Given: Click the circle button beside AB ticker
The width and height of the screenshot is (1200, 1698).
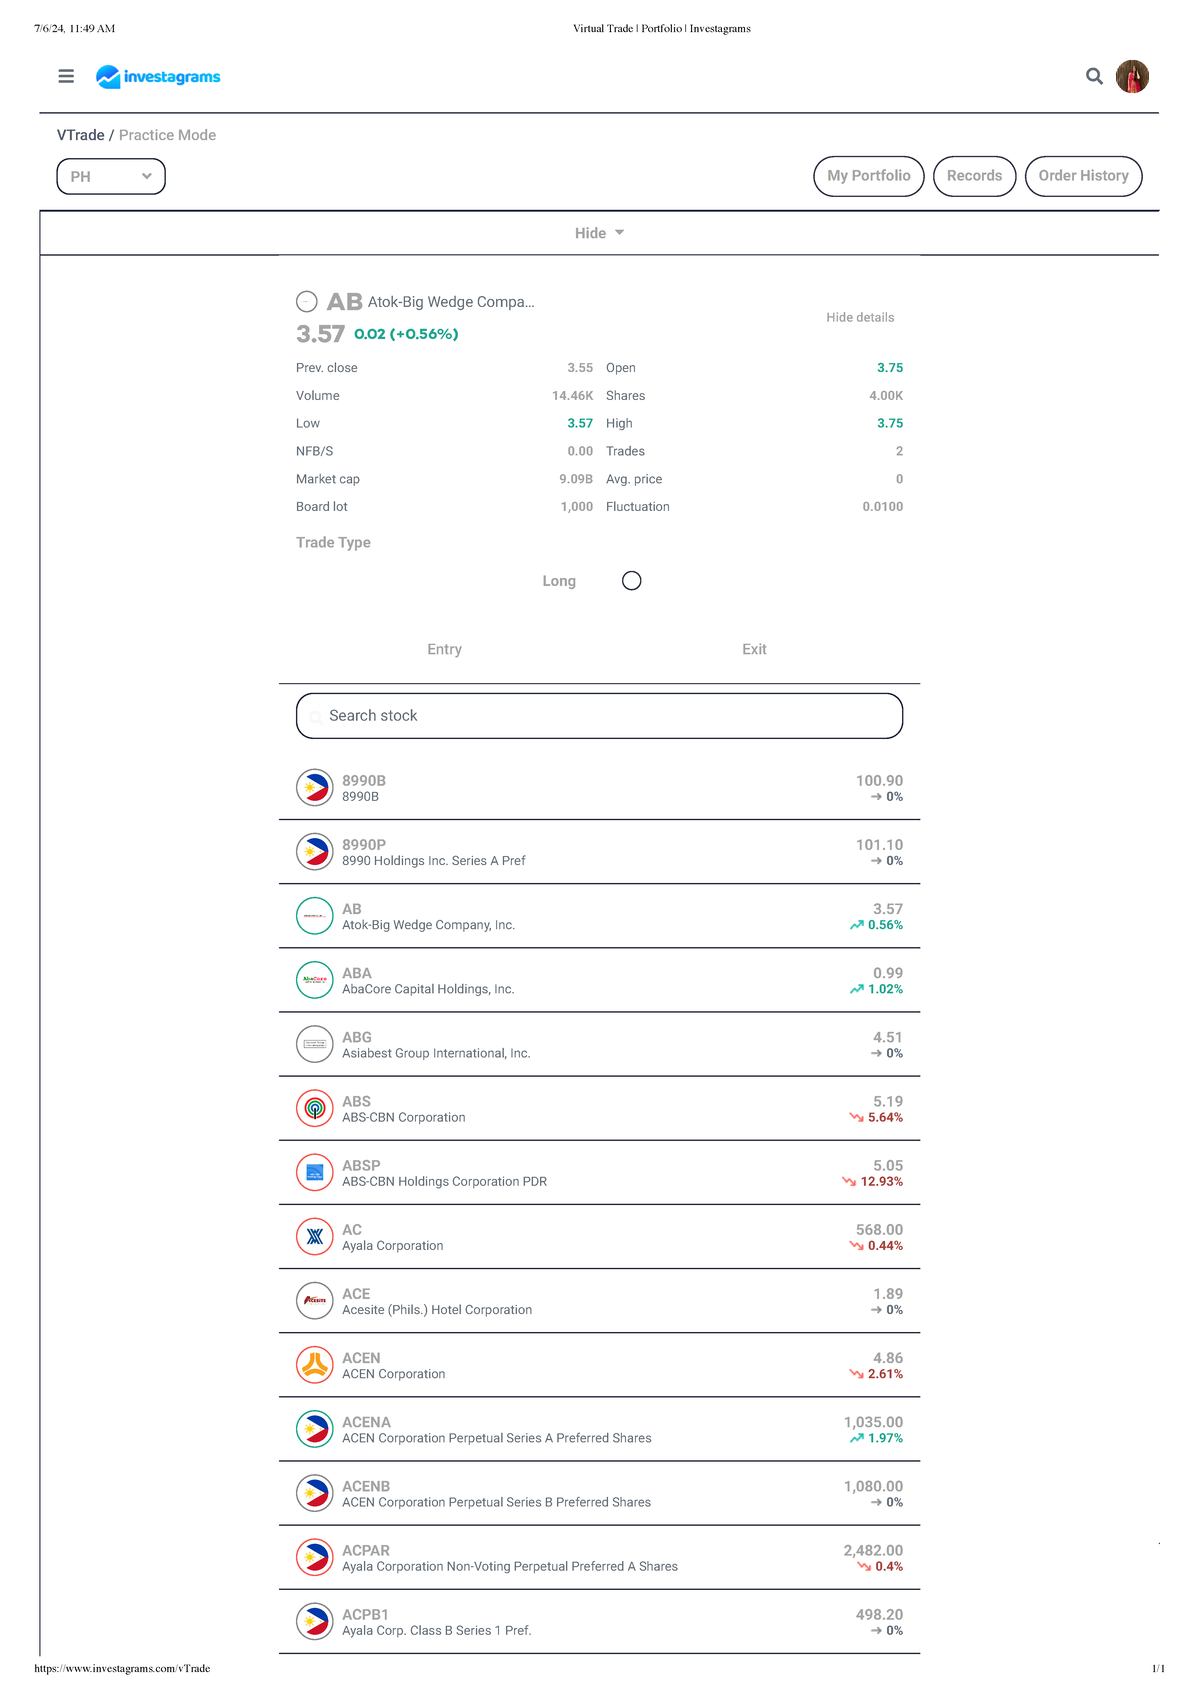Looking at the screenshot, I should point(307,301).
